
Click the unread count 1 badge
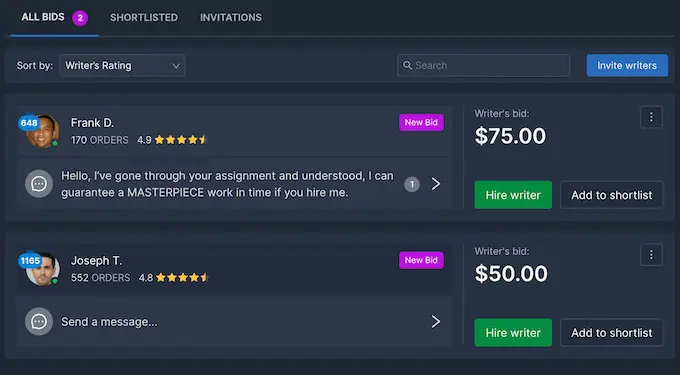click(412, 184)
